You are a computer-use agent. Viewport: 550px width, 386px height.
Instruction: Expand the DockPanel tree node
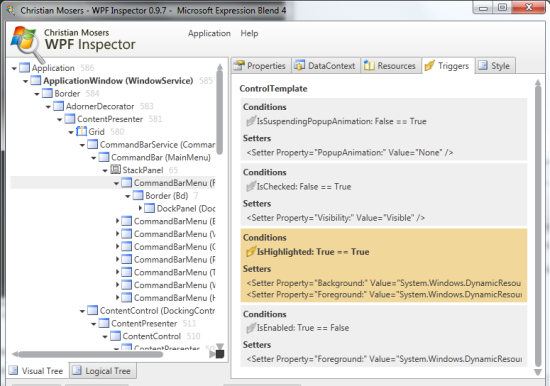point(140,208)
